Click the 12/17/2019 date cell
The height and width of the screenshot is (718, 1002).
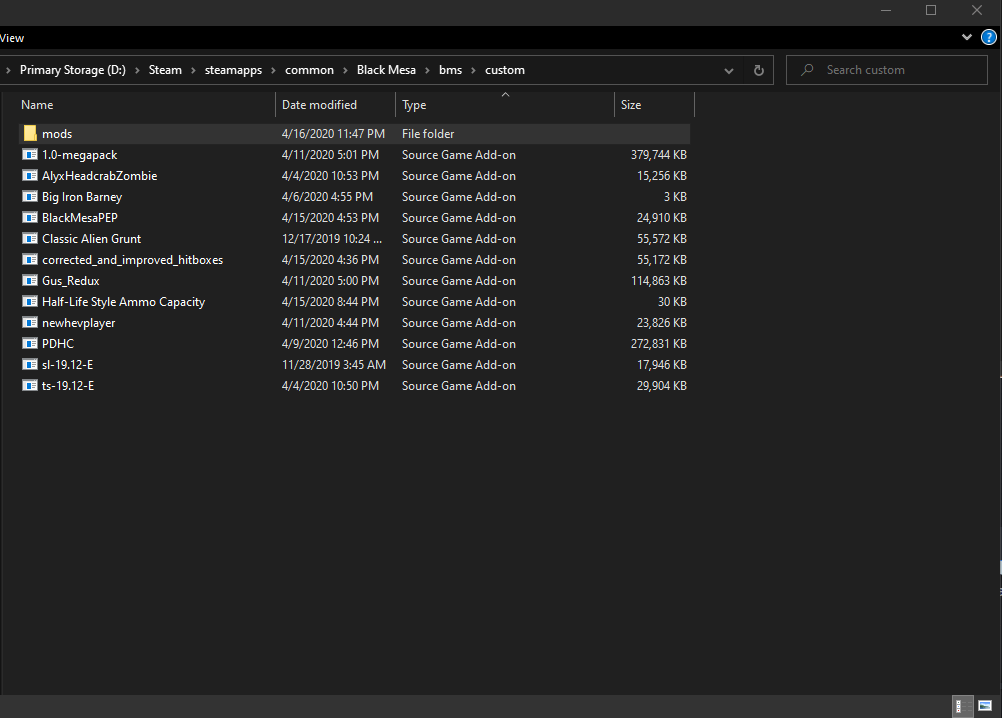pyautogui.click(x=332, y=239)
